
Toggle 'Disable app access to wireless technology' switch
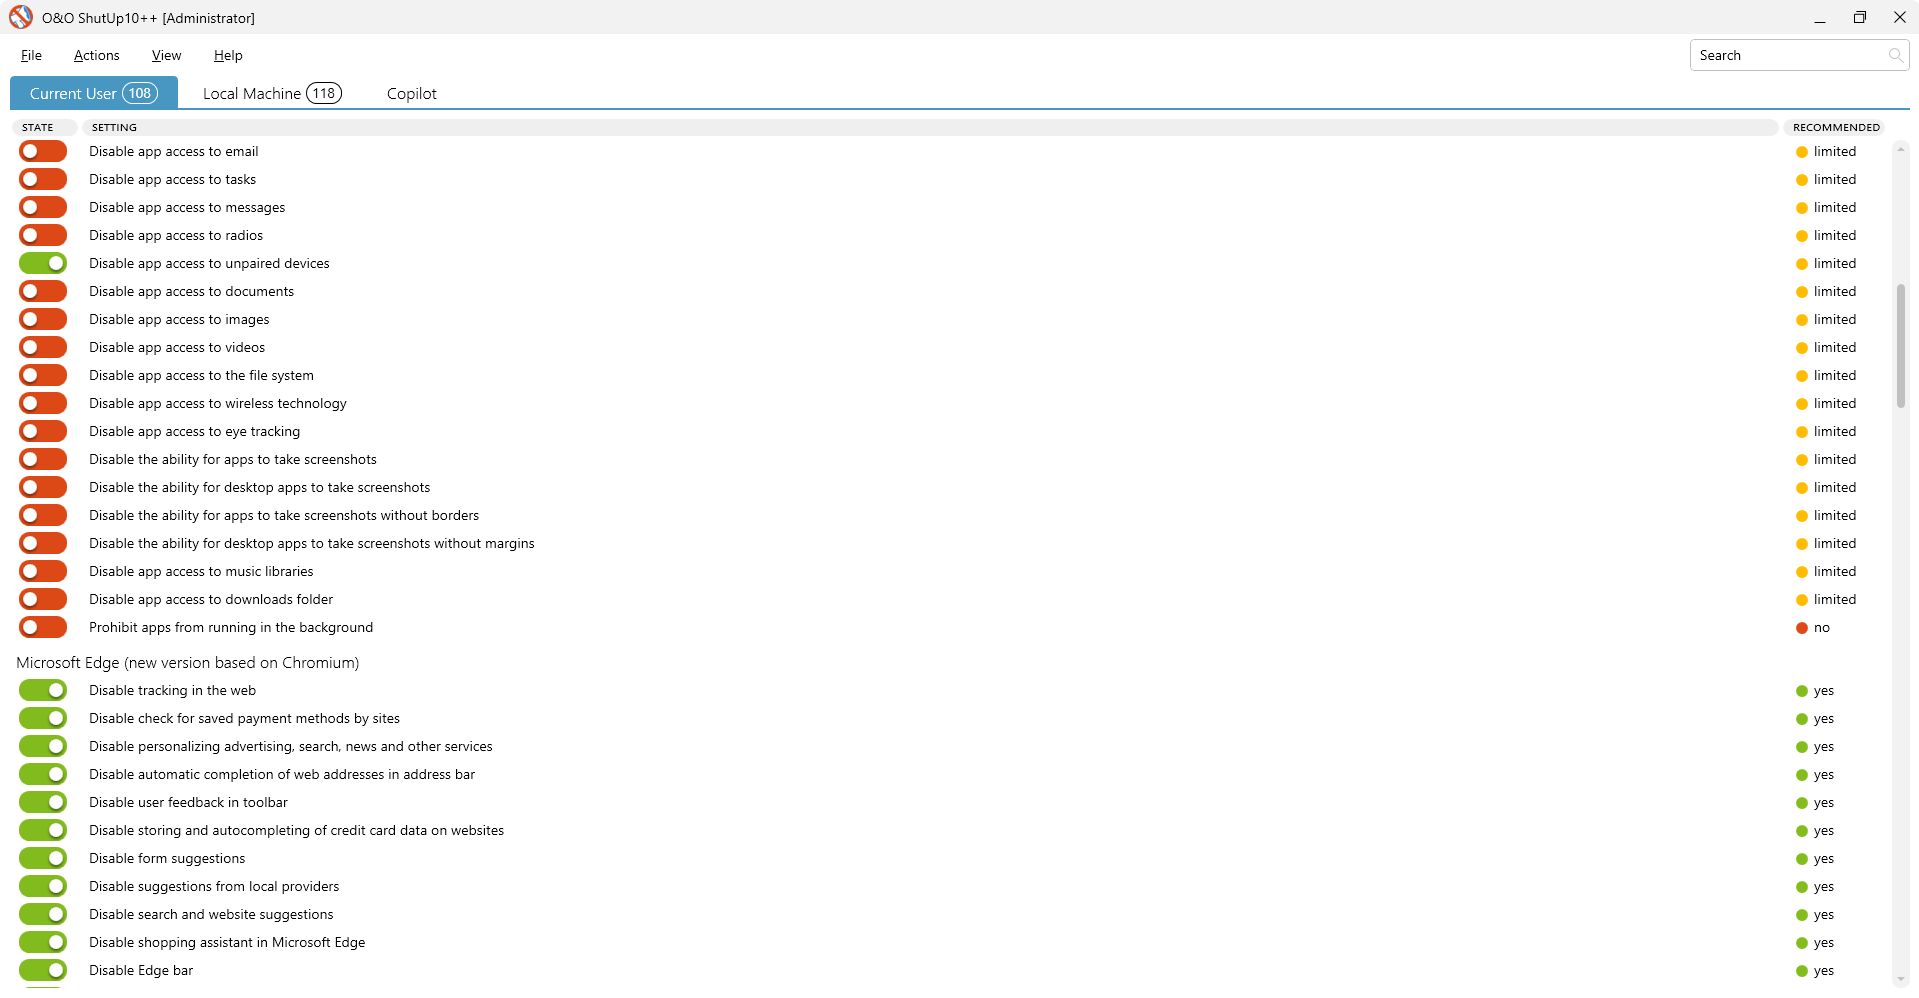(x=43, y=403)
